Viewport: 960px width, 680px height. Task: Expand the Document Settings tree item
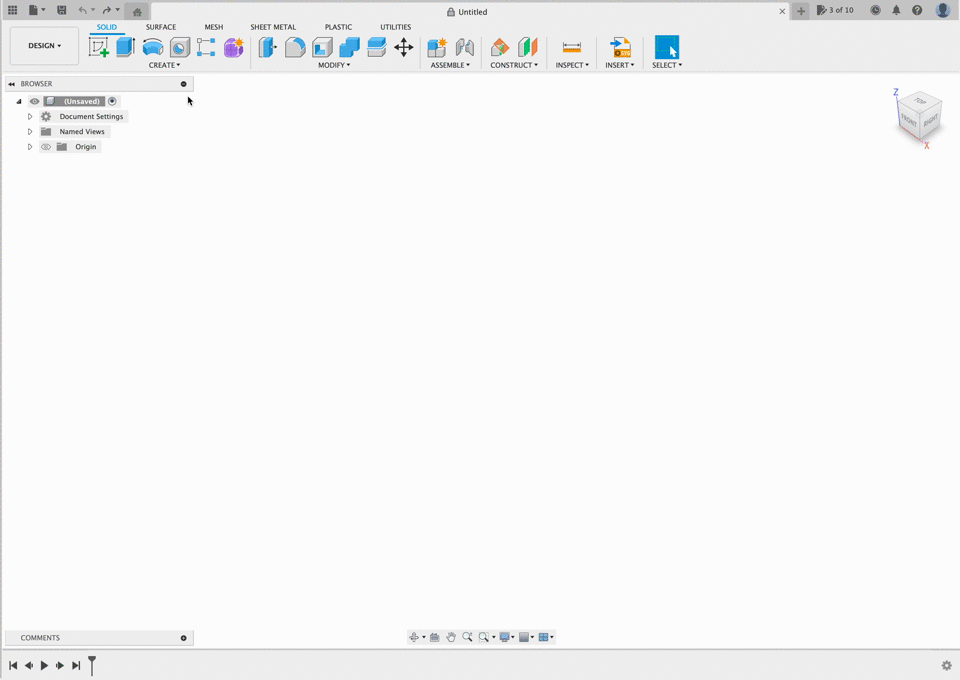click(29, 116)
